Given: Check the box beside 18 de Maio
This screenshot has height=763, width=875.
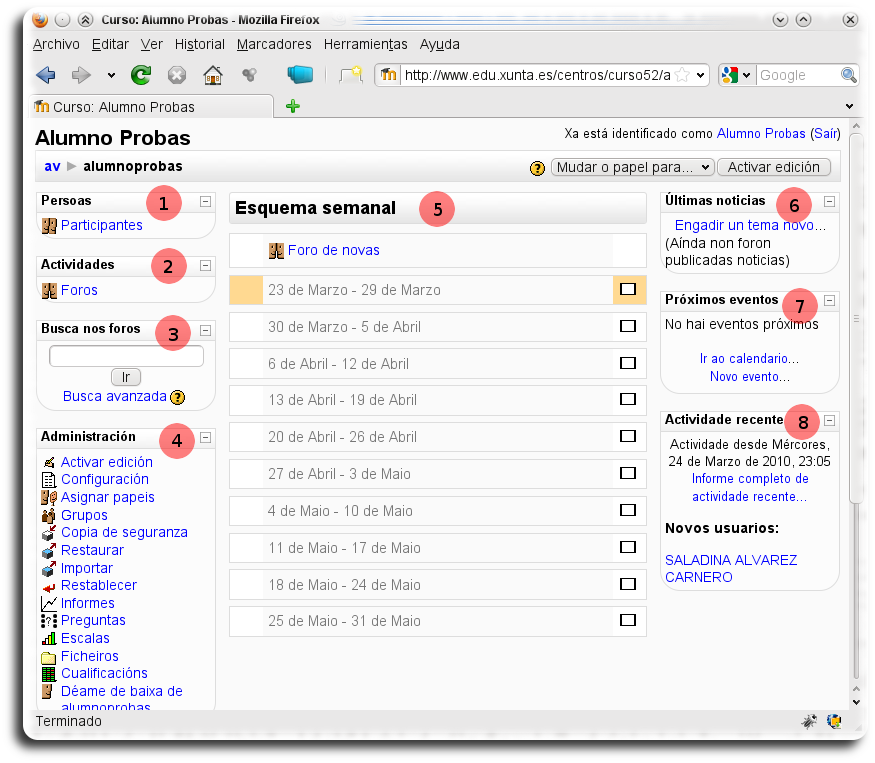Looking at the screenshot, I should point(628,583).
